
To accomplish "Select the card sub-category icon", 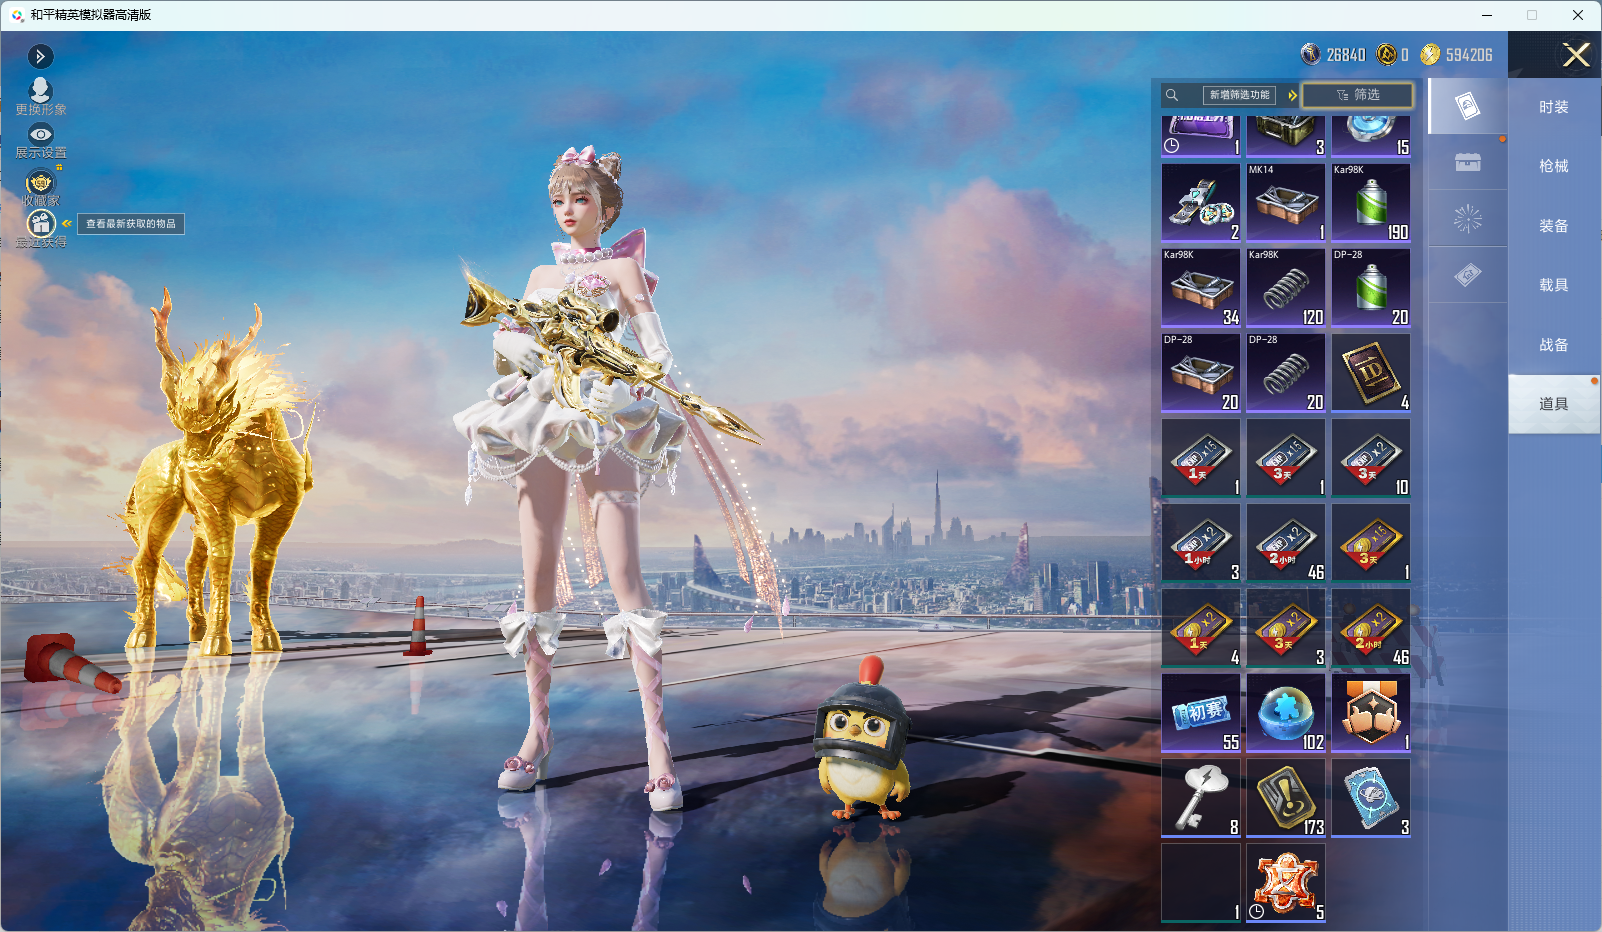I will point(1467,106).
